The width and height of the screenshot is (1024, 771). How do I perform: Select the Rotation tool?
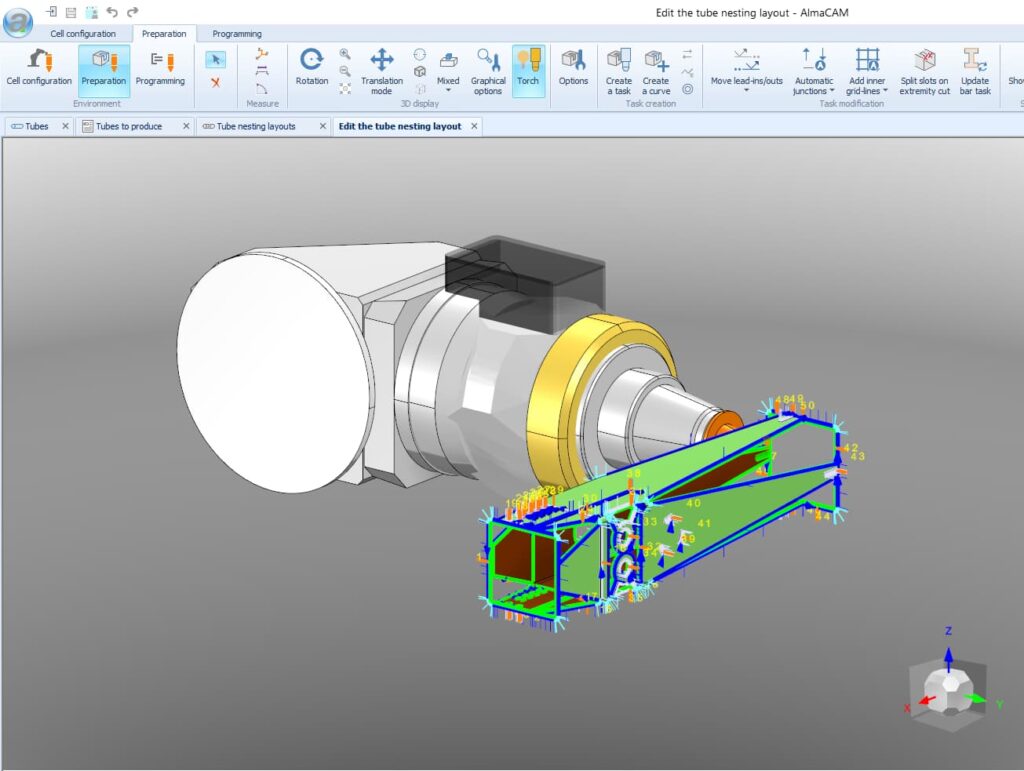(311, 72)
